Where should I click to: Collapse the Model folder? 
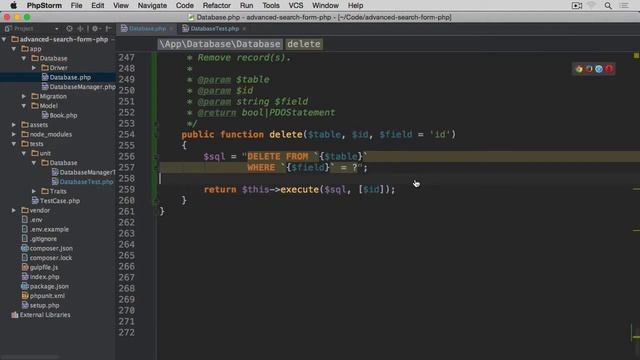pos(24,106)
